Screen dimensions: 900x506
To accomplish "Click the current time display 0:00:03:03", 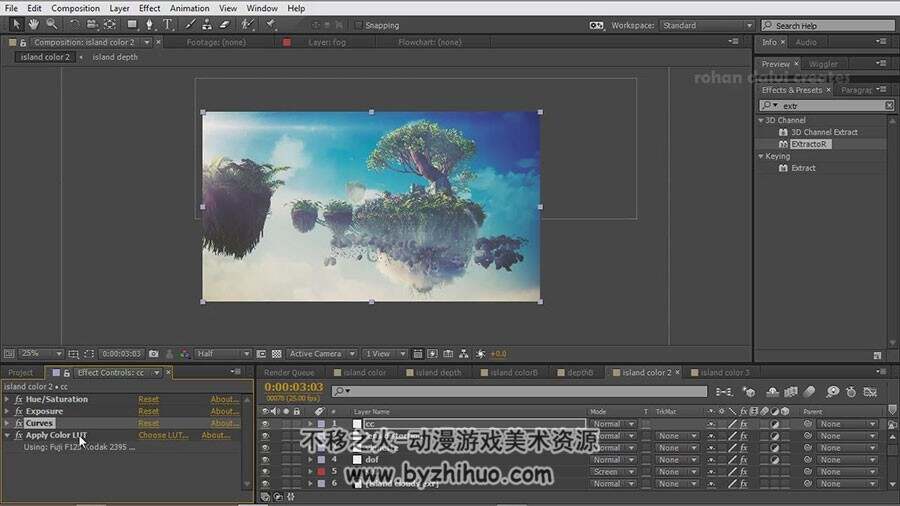I will click(x=294, y=387).
